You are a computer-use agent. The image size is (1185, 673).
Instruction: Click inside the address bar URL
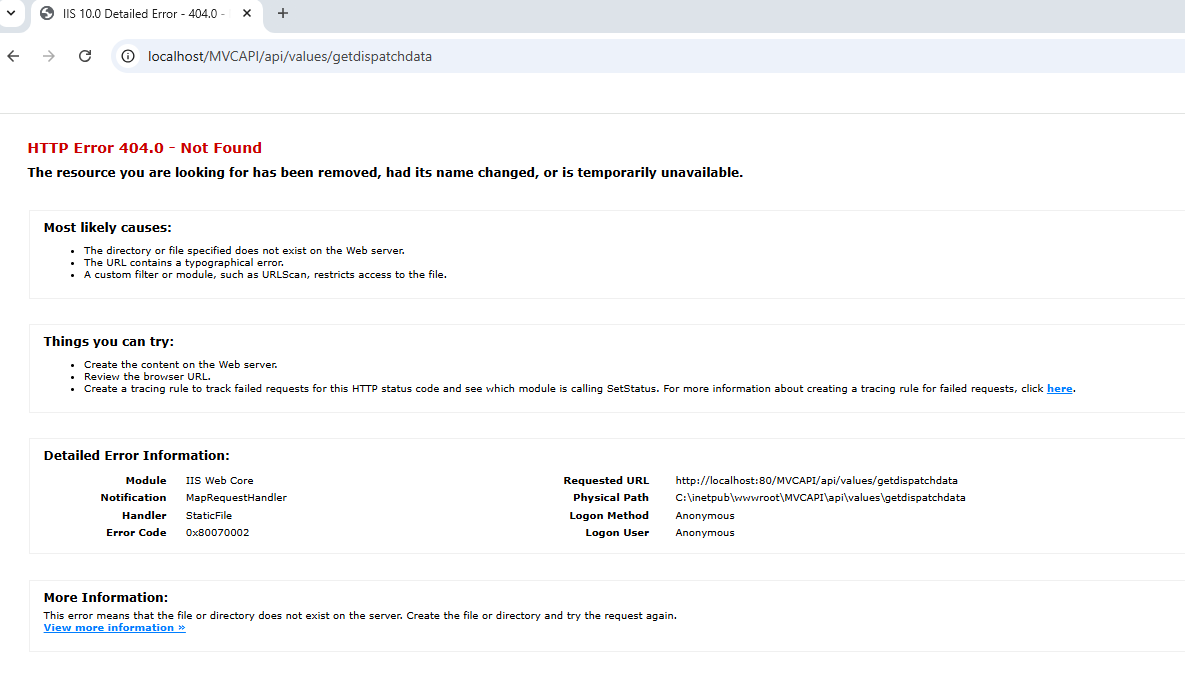click(288, 56)
